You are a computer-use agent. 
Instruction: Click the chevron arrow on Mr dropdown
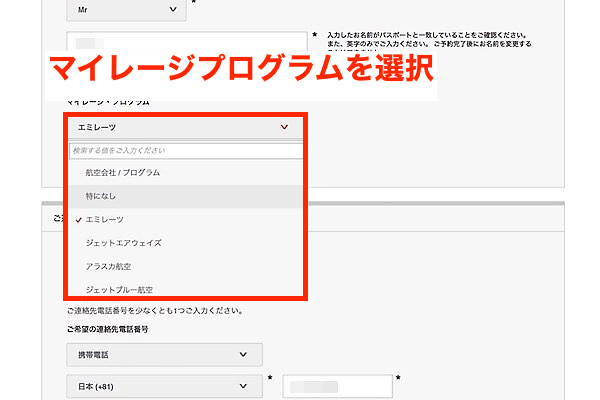coord(173,9)
